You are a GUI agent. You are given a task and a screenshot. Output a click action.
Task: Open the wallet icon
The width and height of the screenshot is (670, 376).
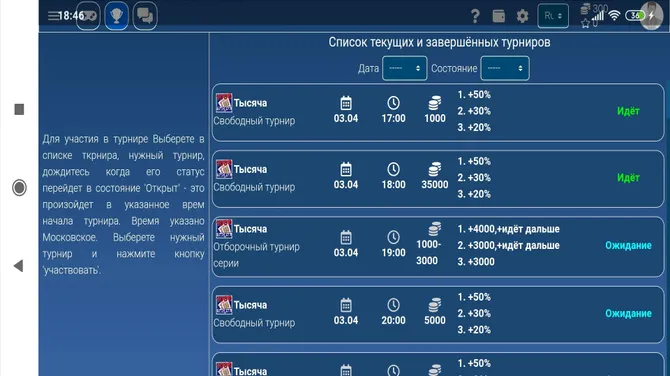[499, 16]
